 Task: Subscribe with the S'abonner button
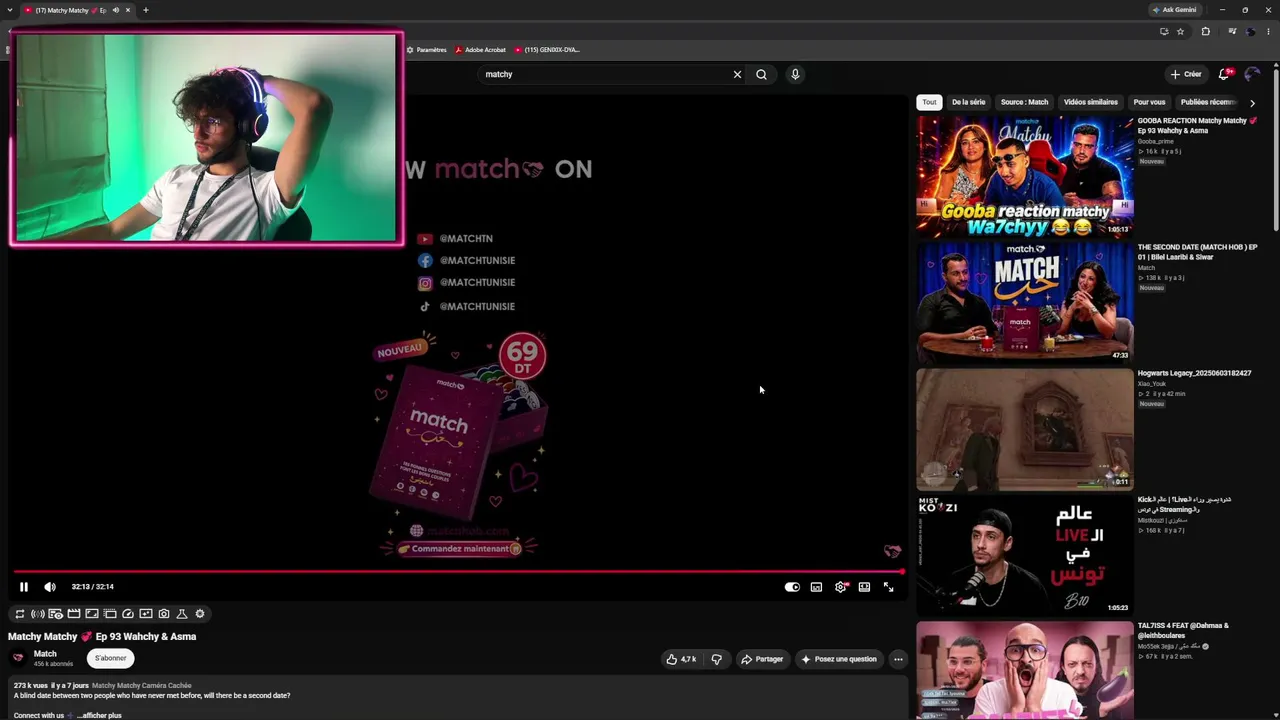coord(110,658)
